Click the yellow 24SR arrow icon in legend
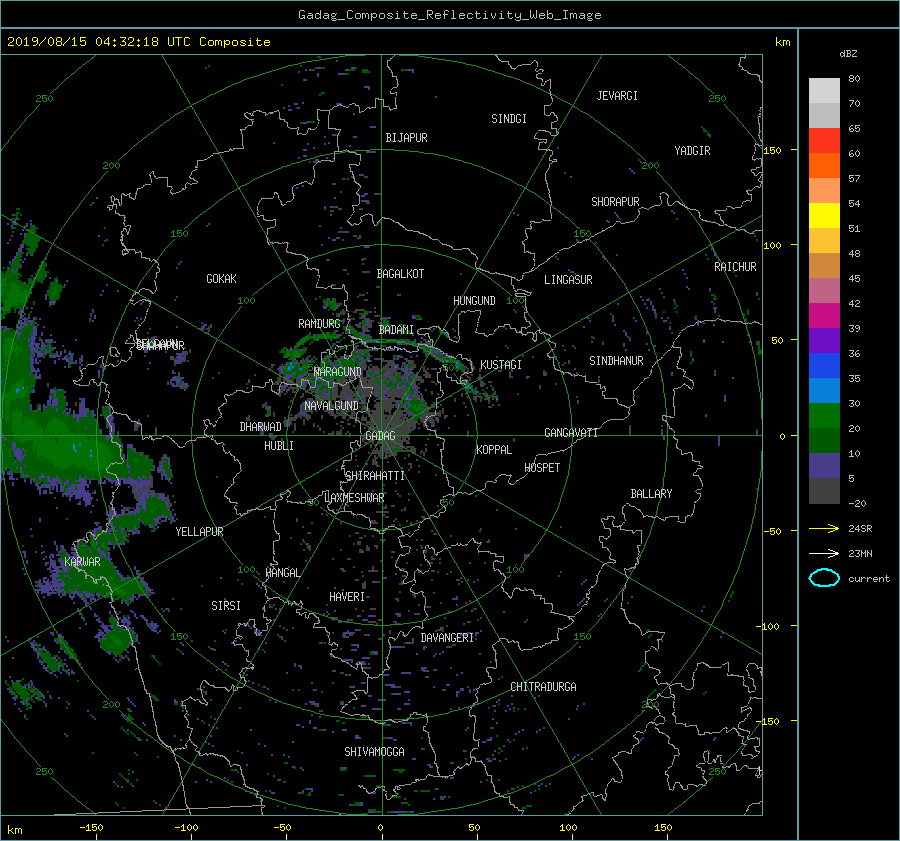This screenshot has height=841, width=900. (824, 528)
